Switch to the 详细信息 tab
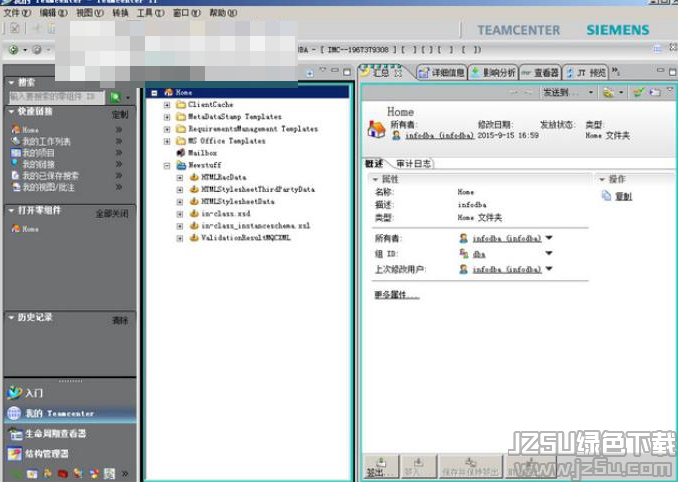Screen dimensions: 678x482 pos(441,73)
